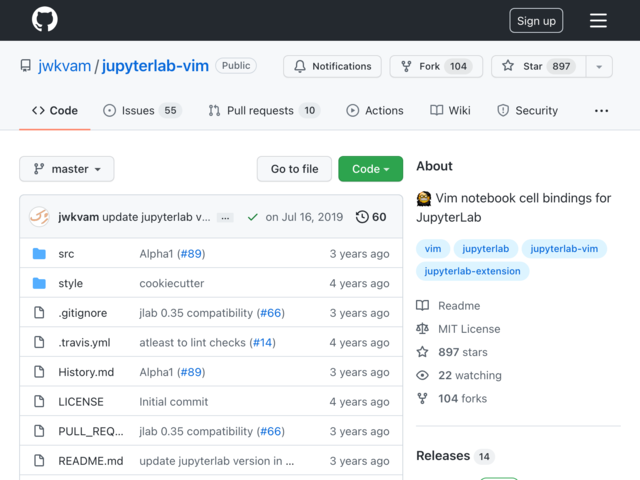640x480 pixels.
Task: Open the LICENSE file name
Action: pyautogui.click(x=81, y=402)
